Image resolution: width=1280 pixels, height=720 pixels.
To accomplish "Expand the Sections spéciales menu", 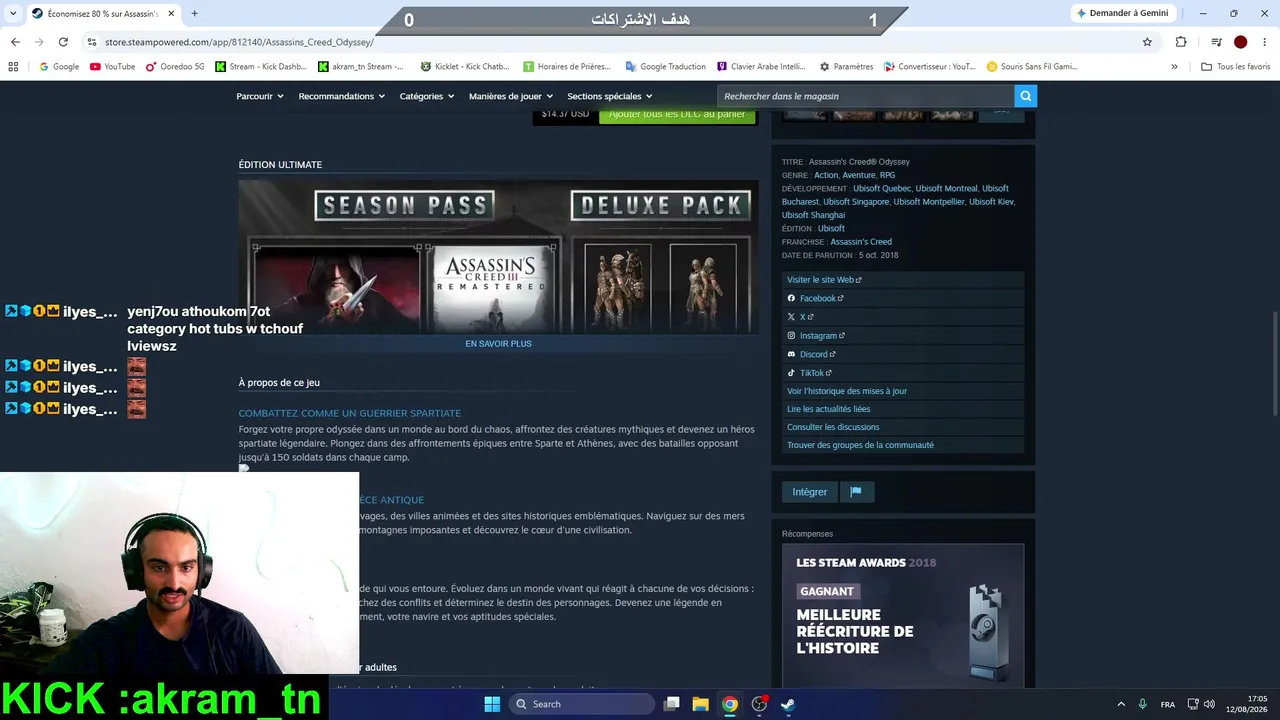I will pyautogui.click(x=610, y=96).
